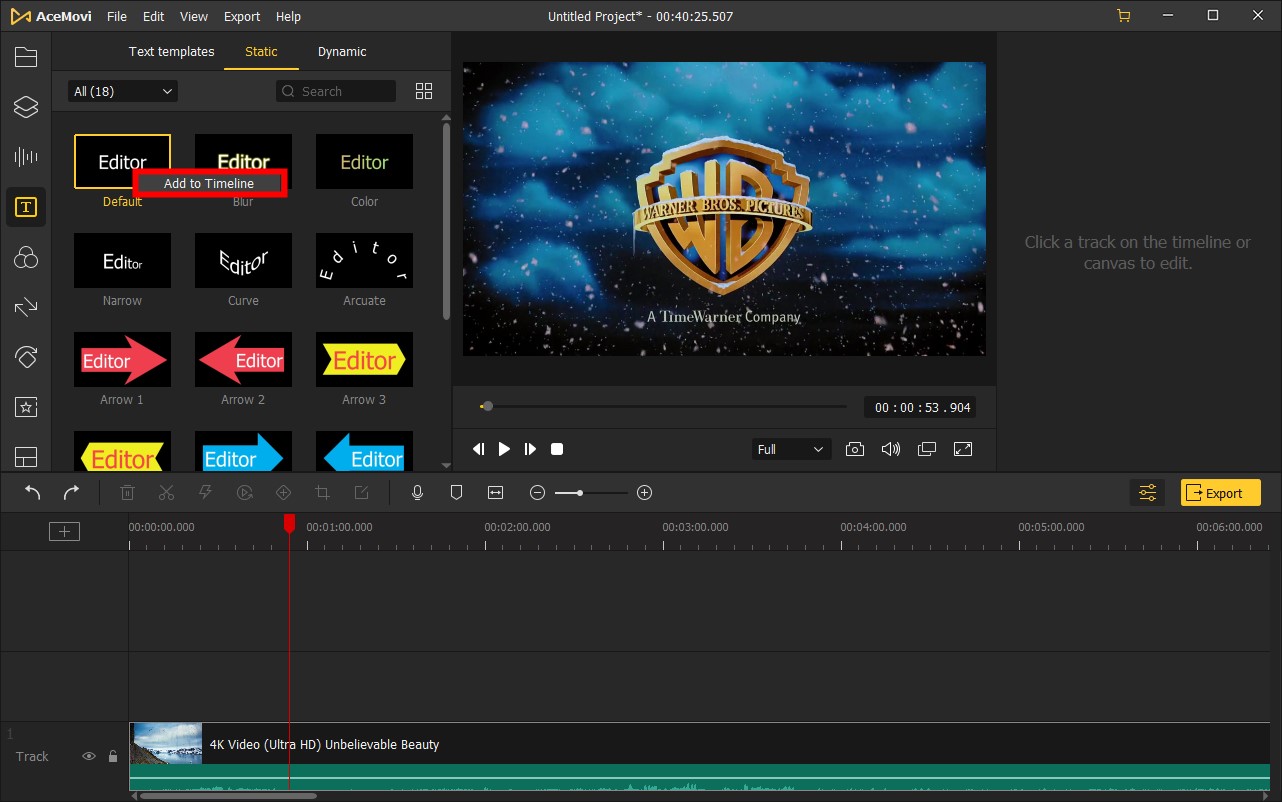
Task: Open the Export menu
Action: 242,16
